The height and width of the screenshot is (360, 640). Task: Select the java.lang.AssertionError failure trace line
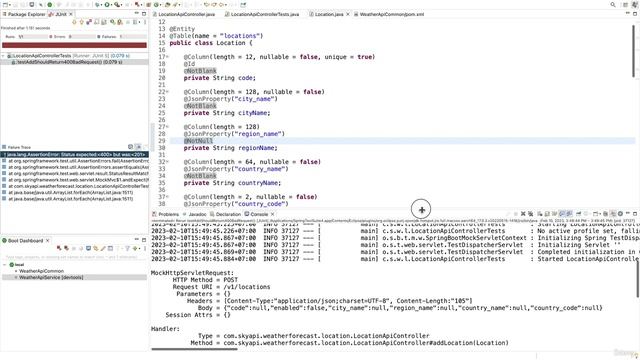pos(74,155)
